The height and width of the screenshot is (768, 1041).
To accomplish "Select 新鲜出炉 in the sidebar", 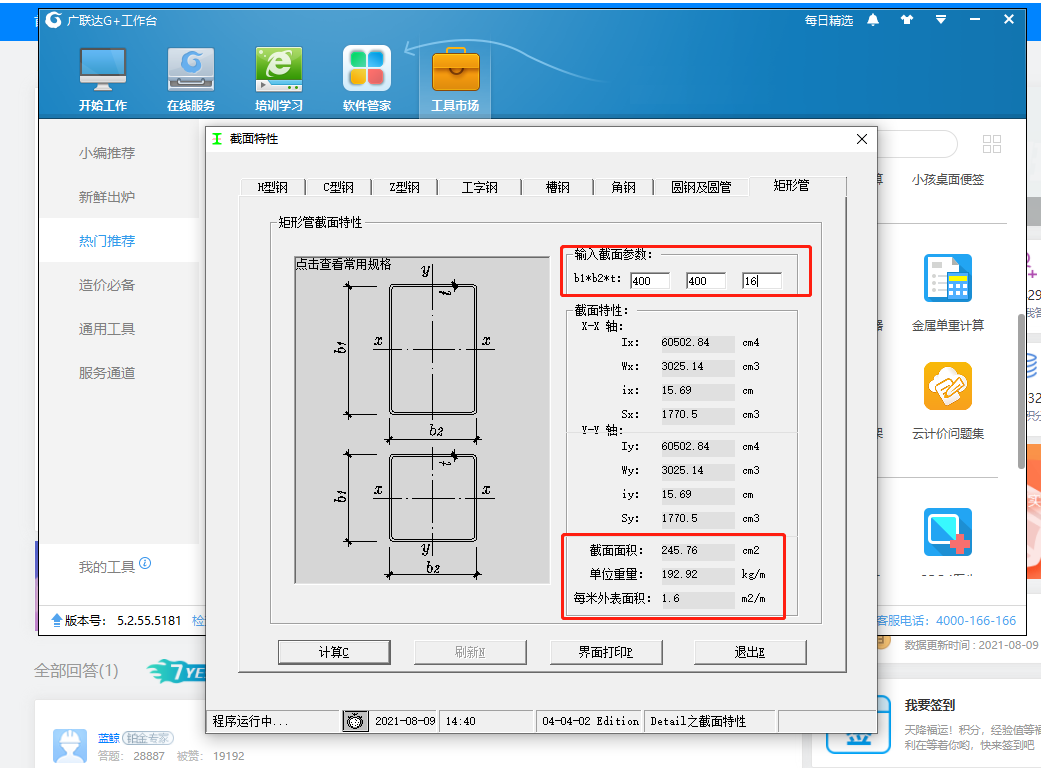I will click(107, 197).
